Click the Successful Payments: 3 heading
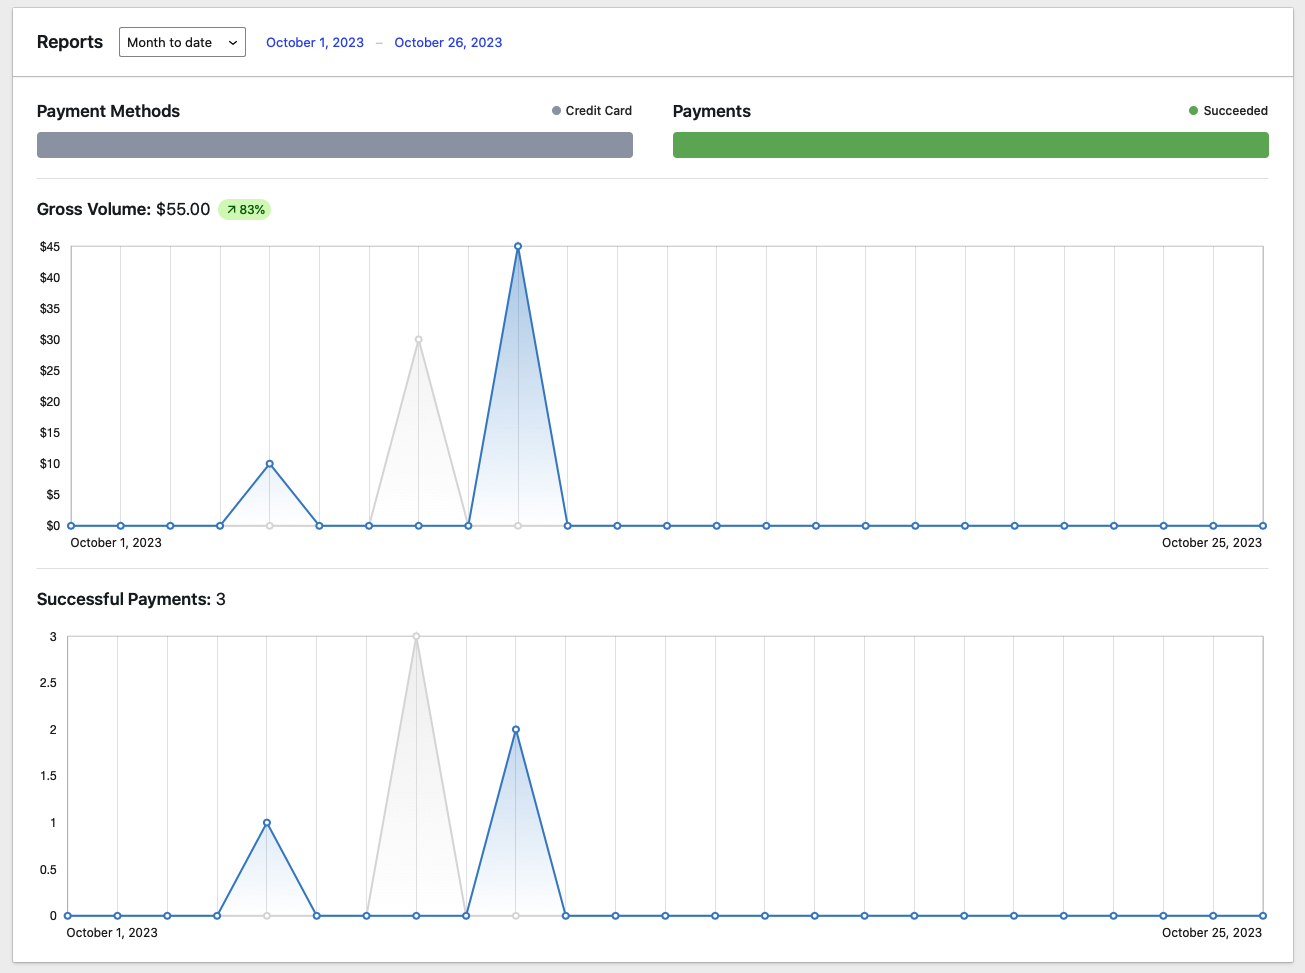Image resolution: width=1305 pixels, height=973 pixels. (x=131, y=599)
